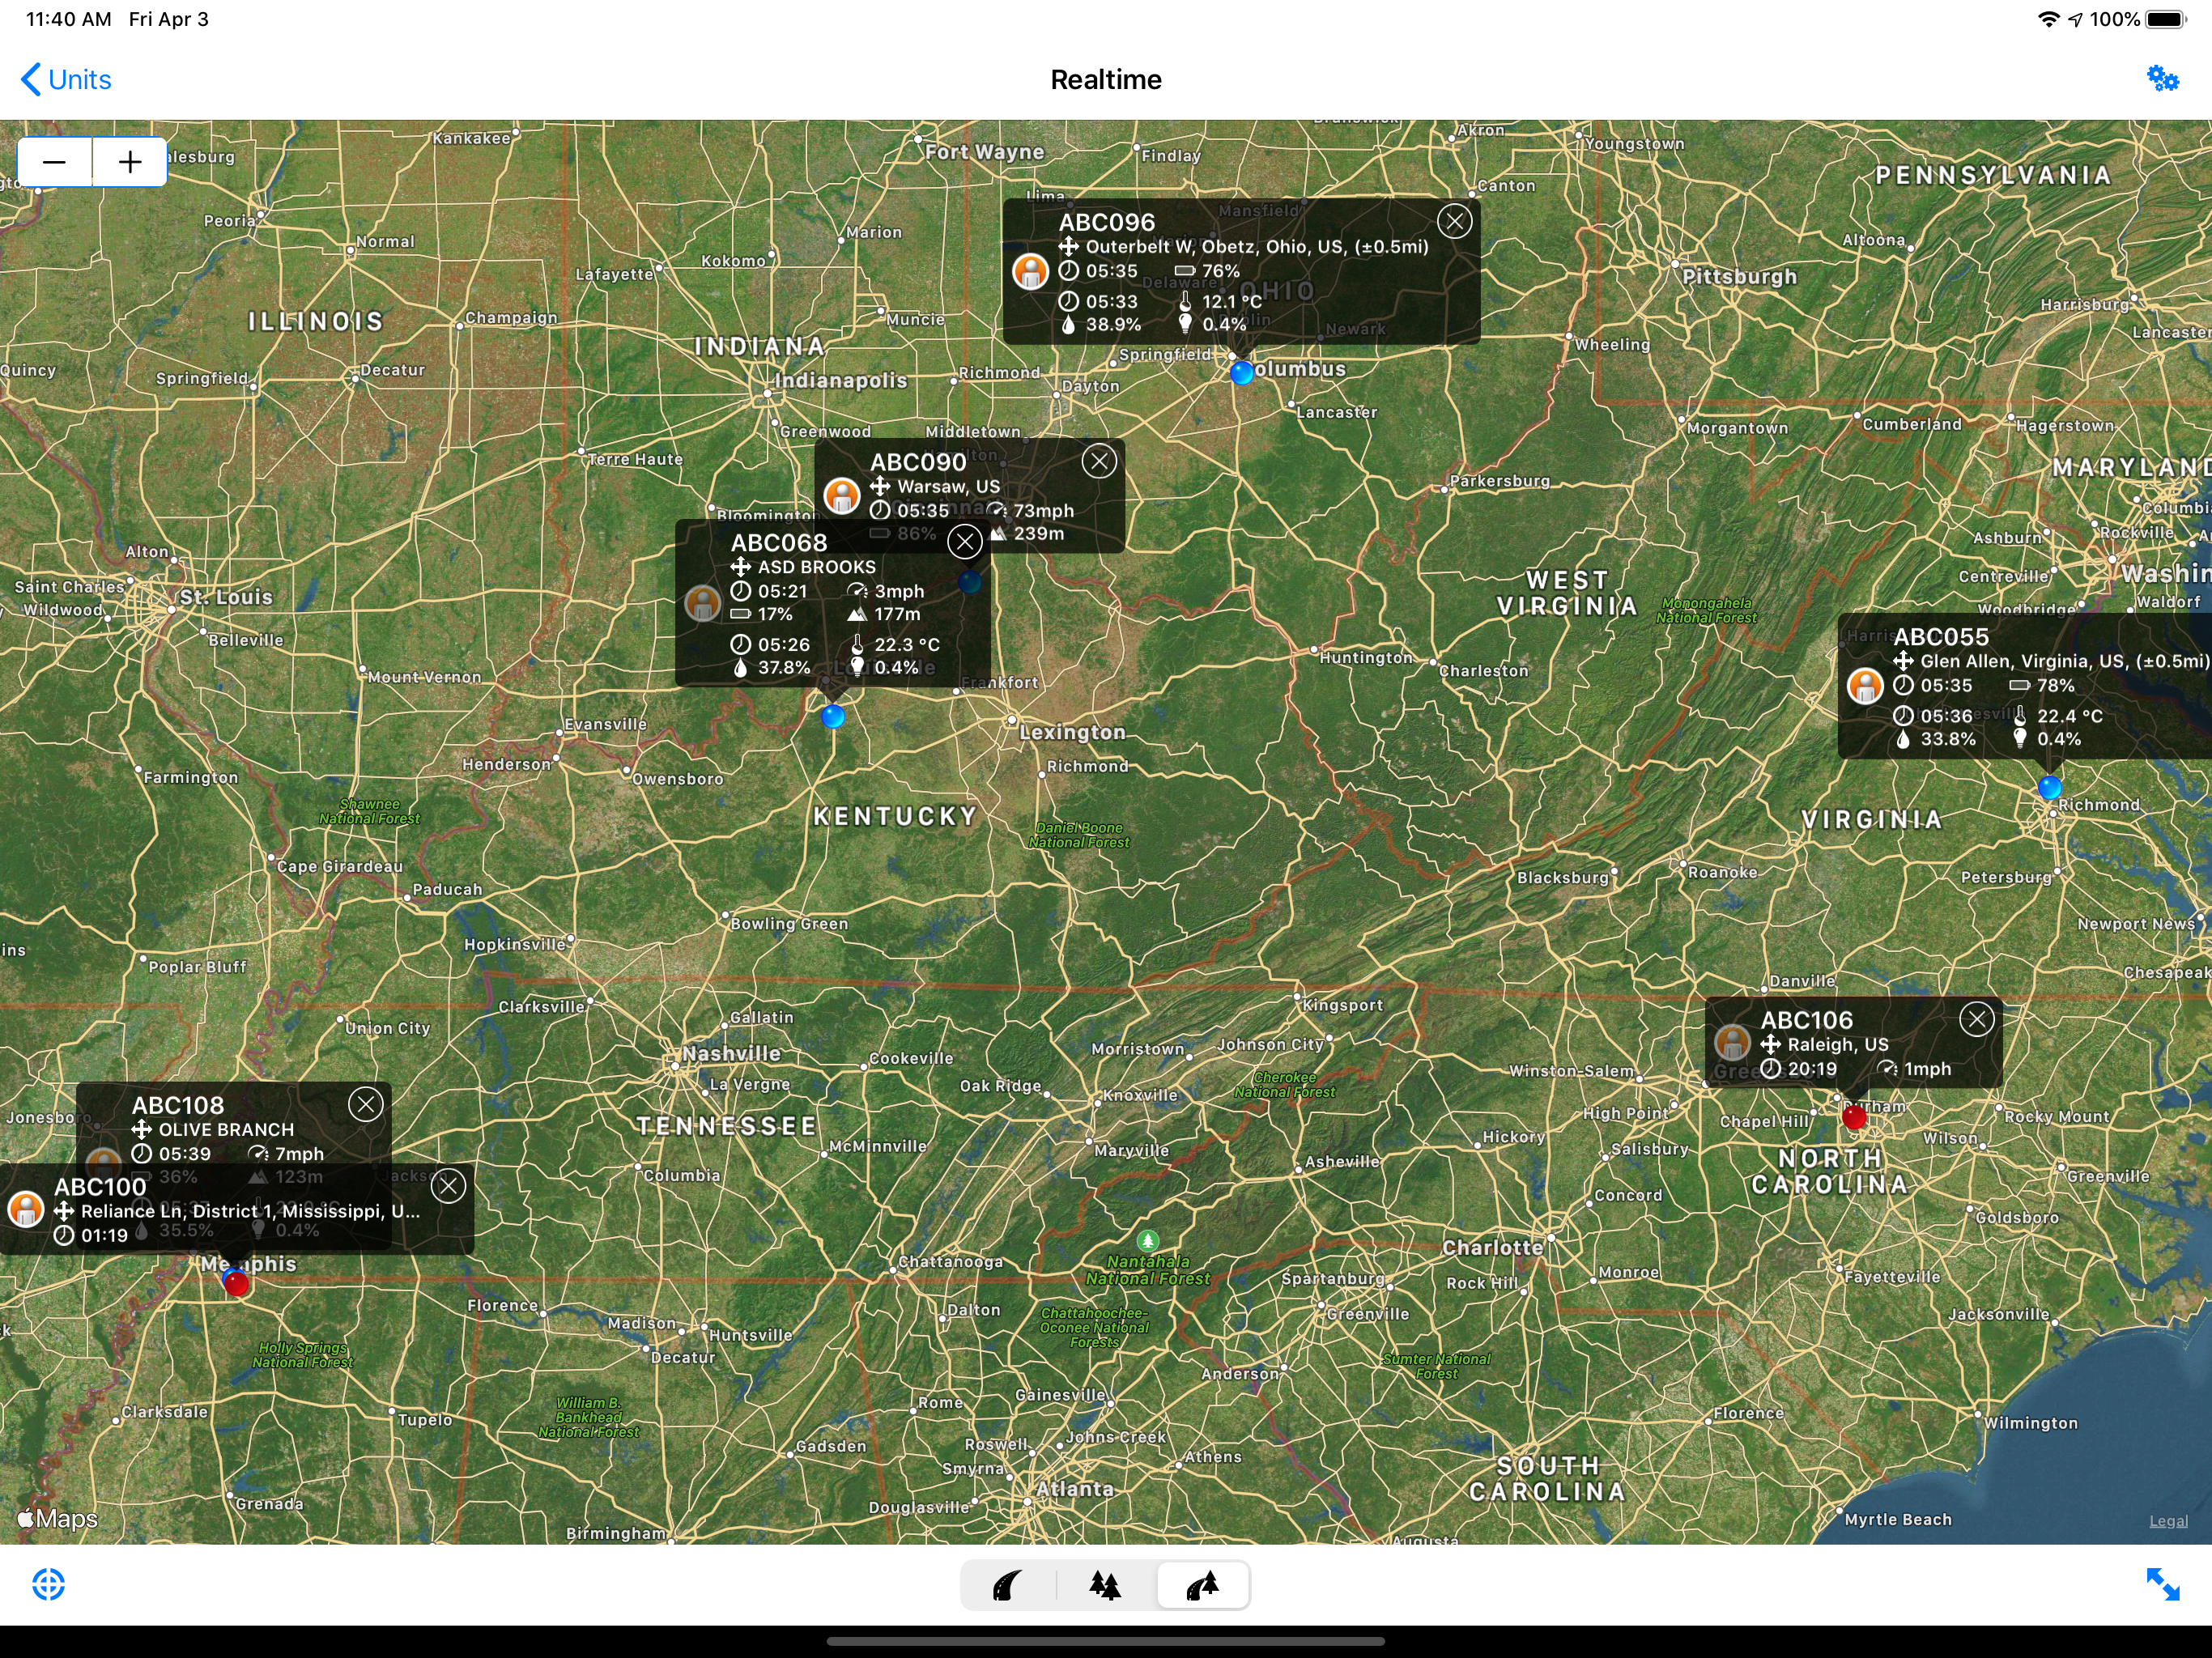The width and height of the screenshot is (2212, 1658).
Task: Close the ABC090 callout
Action: (1099, 461)
